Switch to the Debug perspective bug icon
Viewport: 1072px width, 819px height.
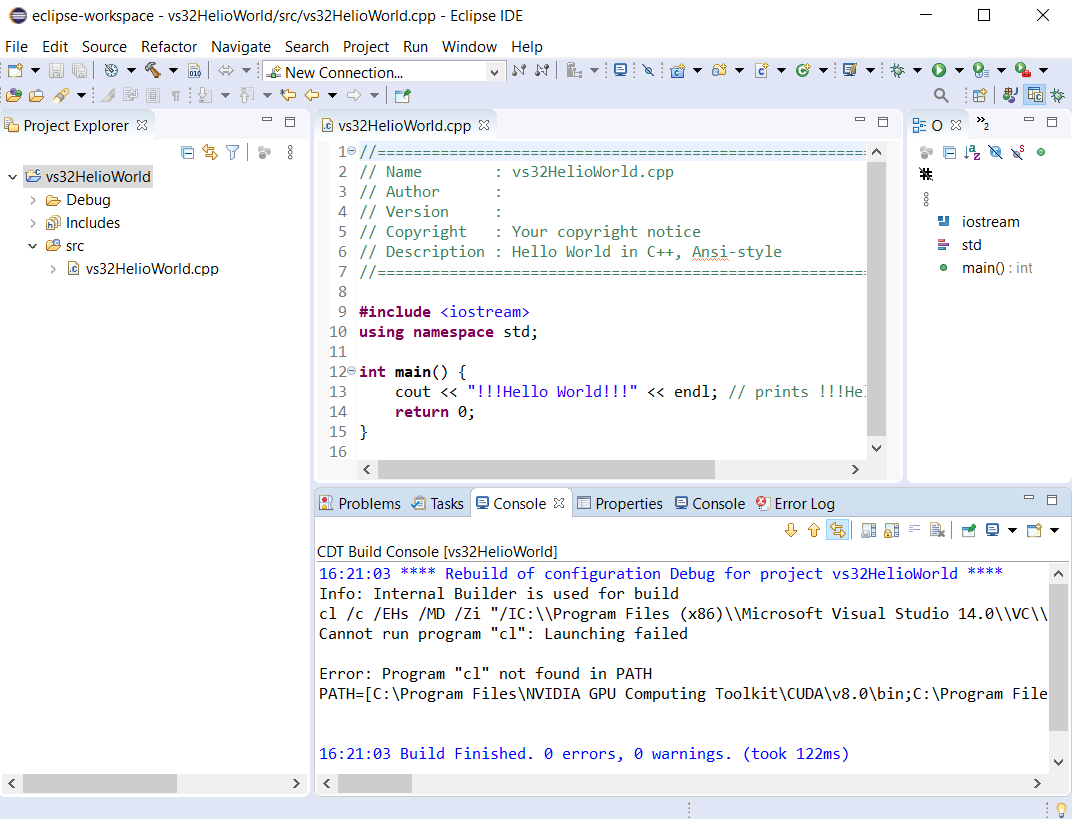1057,95
